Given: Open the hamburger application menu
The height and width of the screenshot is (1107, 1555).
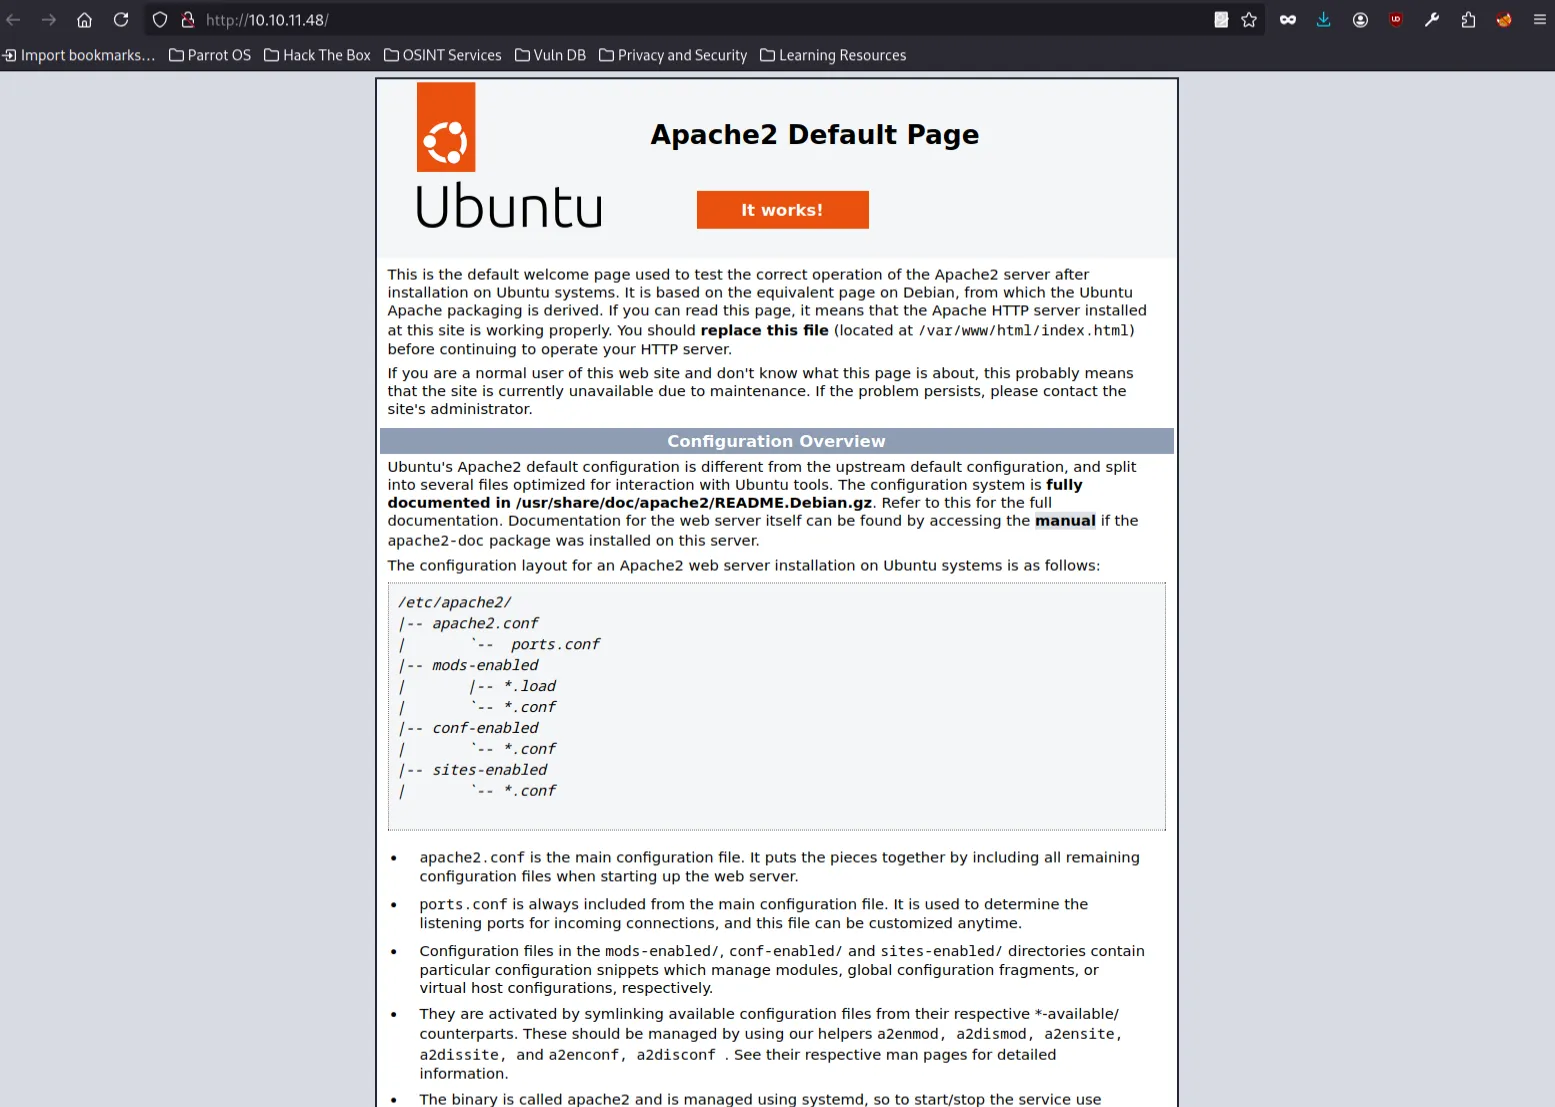Looking at the screenshot, I should tap(1539, 20).
